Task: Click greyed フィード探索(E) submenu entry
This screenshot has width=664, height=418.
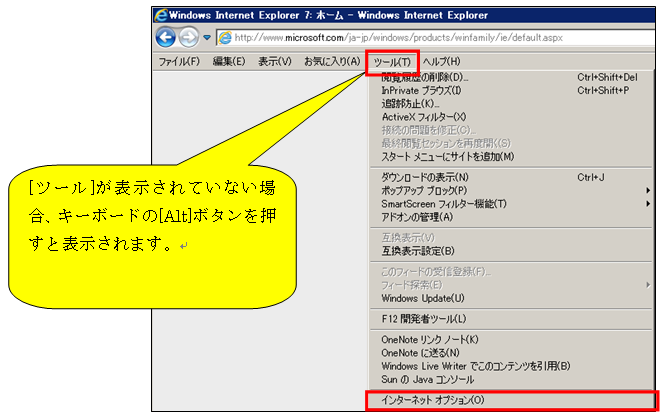Action: pos(511,285)
